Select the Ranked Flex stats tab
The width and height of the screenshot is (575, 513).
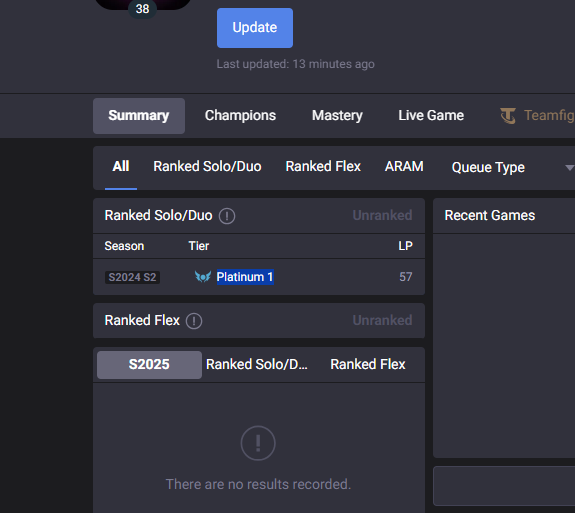[x=368, y=365]
